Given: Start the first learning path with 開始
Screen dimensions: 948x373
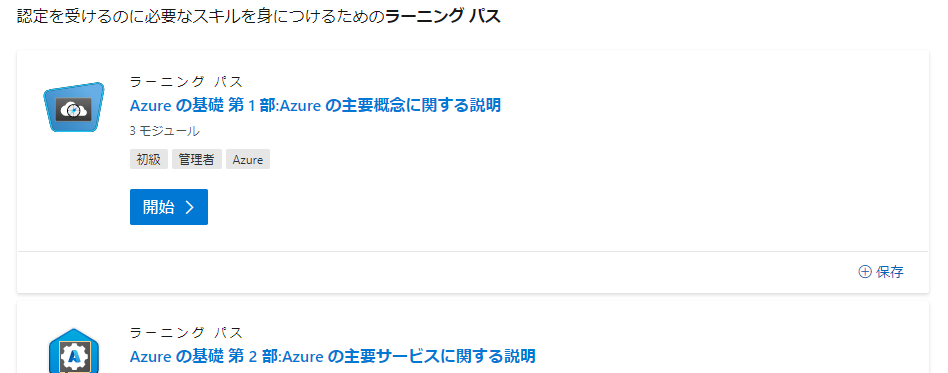Looking at the screenshot, I should 169,207.
